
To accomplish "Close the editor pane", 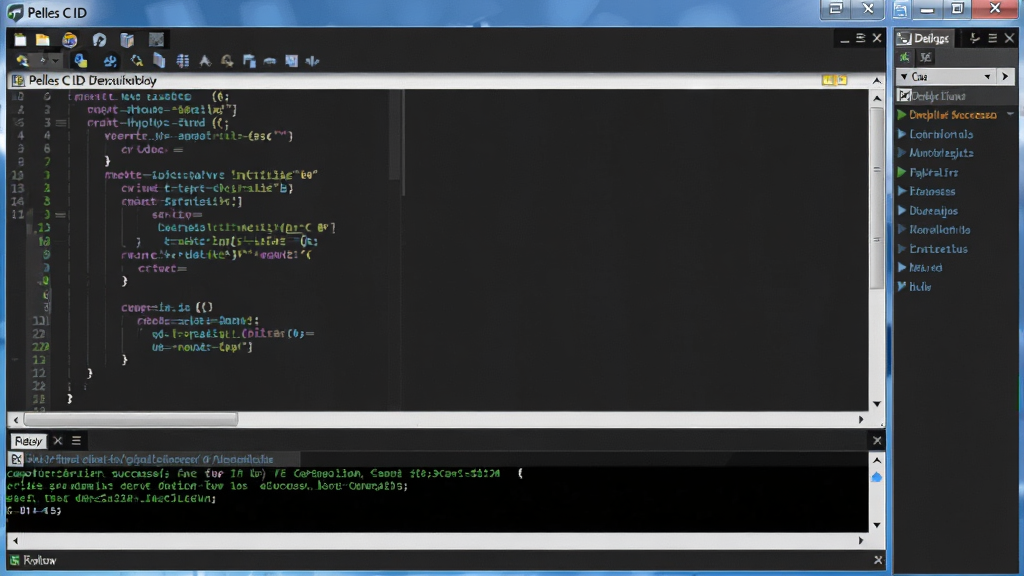I will (877, 39).
